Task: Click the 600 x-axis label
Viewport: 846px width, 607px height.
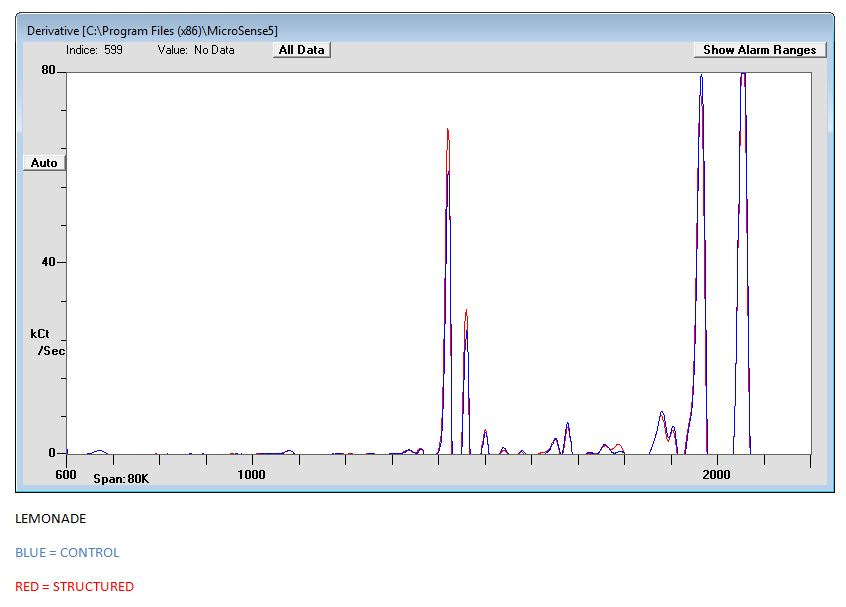Action: pyautogui.click(x=66, y=475)
